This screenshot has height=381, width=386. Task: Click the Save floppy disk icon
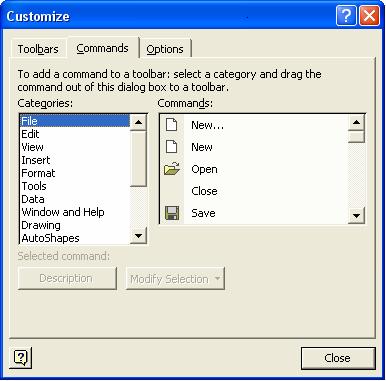click(x=172, y=213)
